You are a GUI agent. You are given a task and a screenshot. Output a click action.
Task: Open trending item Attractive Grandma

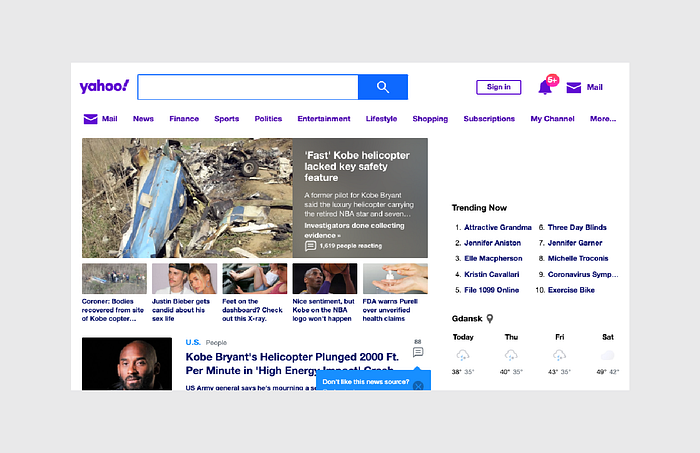pos(498,227)
